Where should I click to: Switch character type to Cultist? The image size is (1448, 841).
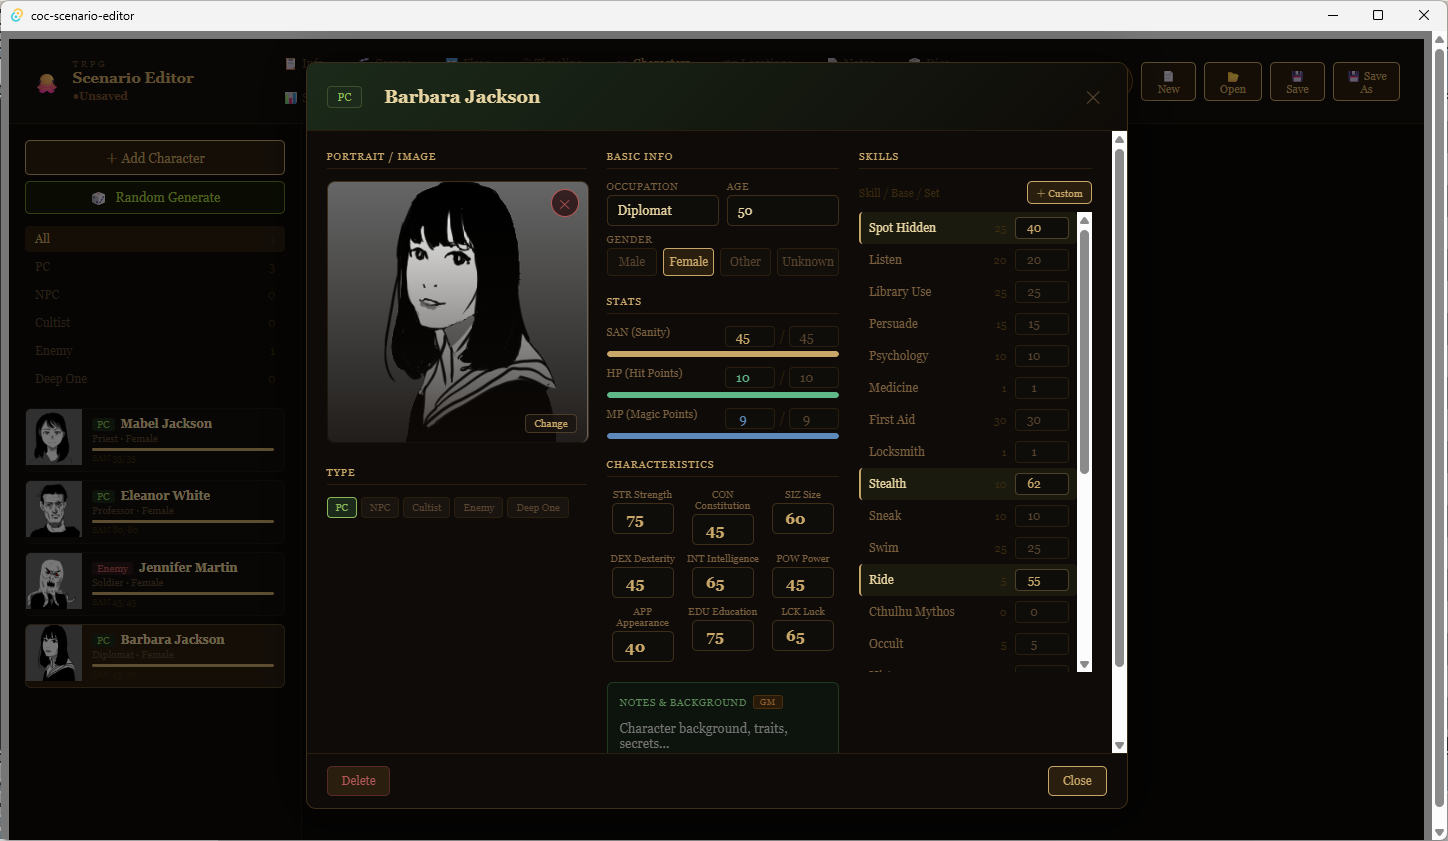click(427, 508)
